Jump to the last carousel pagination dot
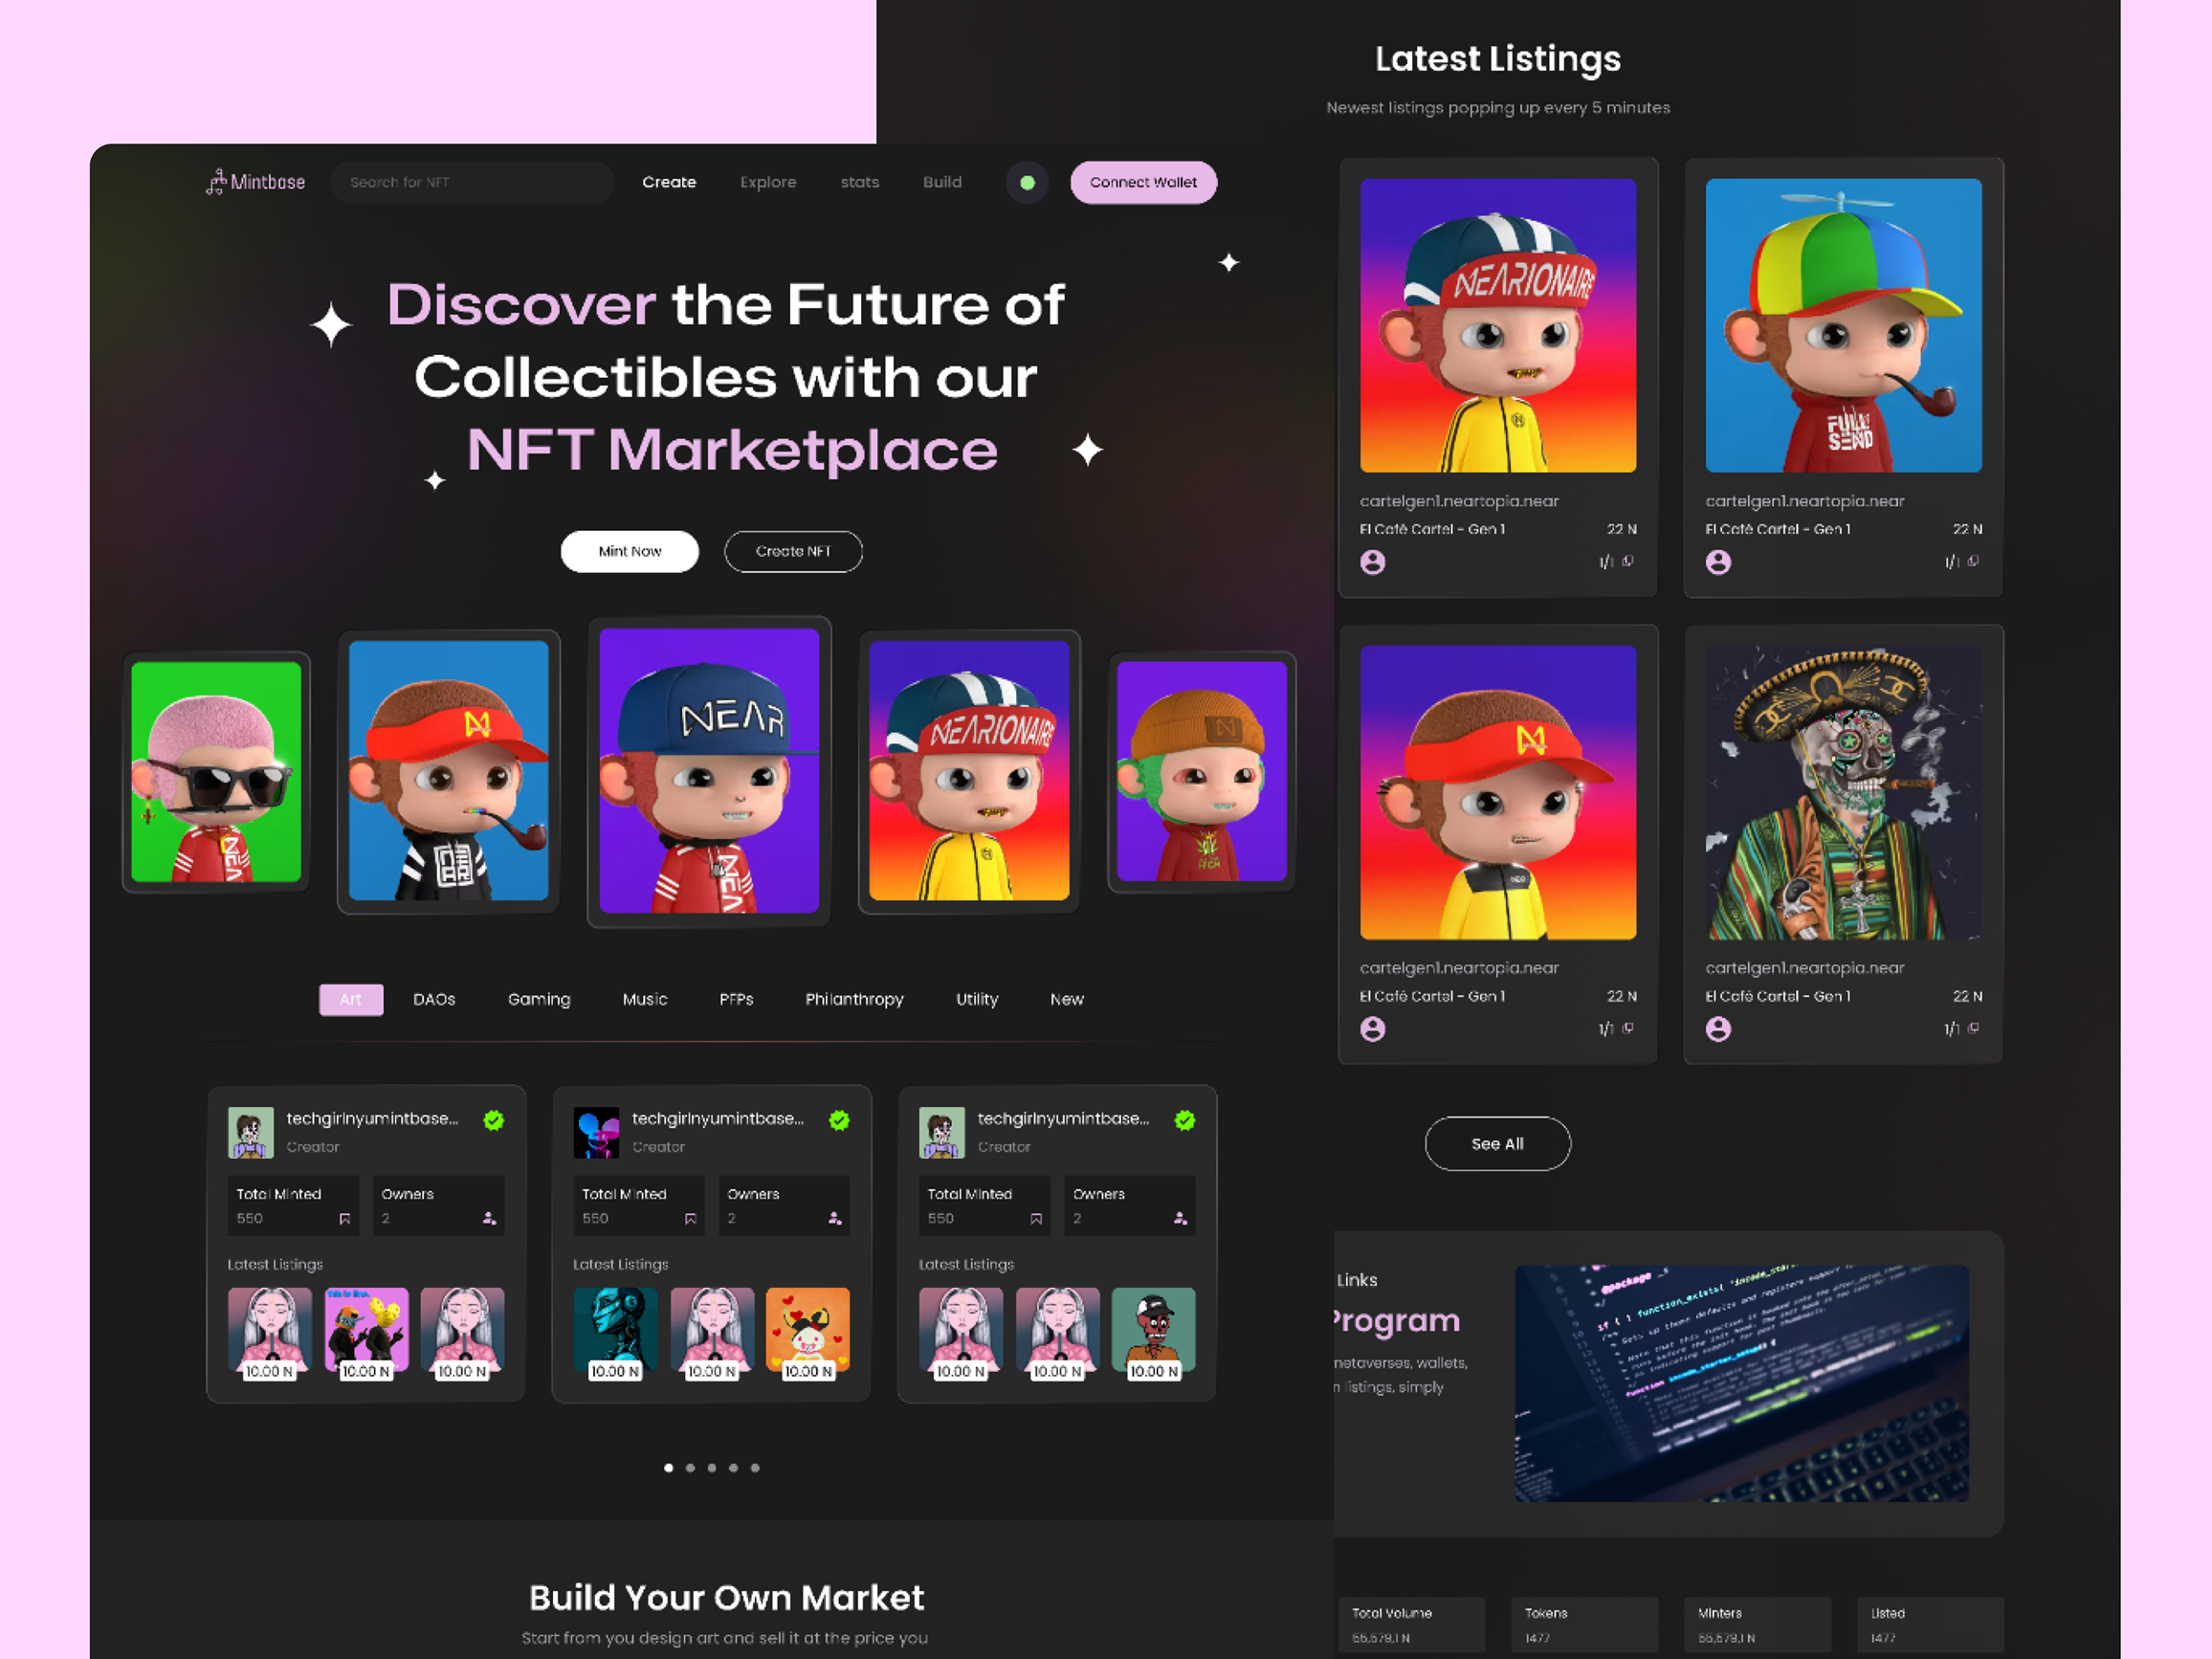2212x1659 pixels. [755, 1467]
